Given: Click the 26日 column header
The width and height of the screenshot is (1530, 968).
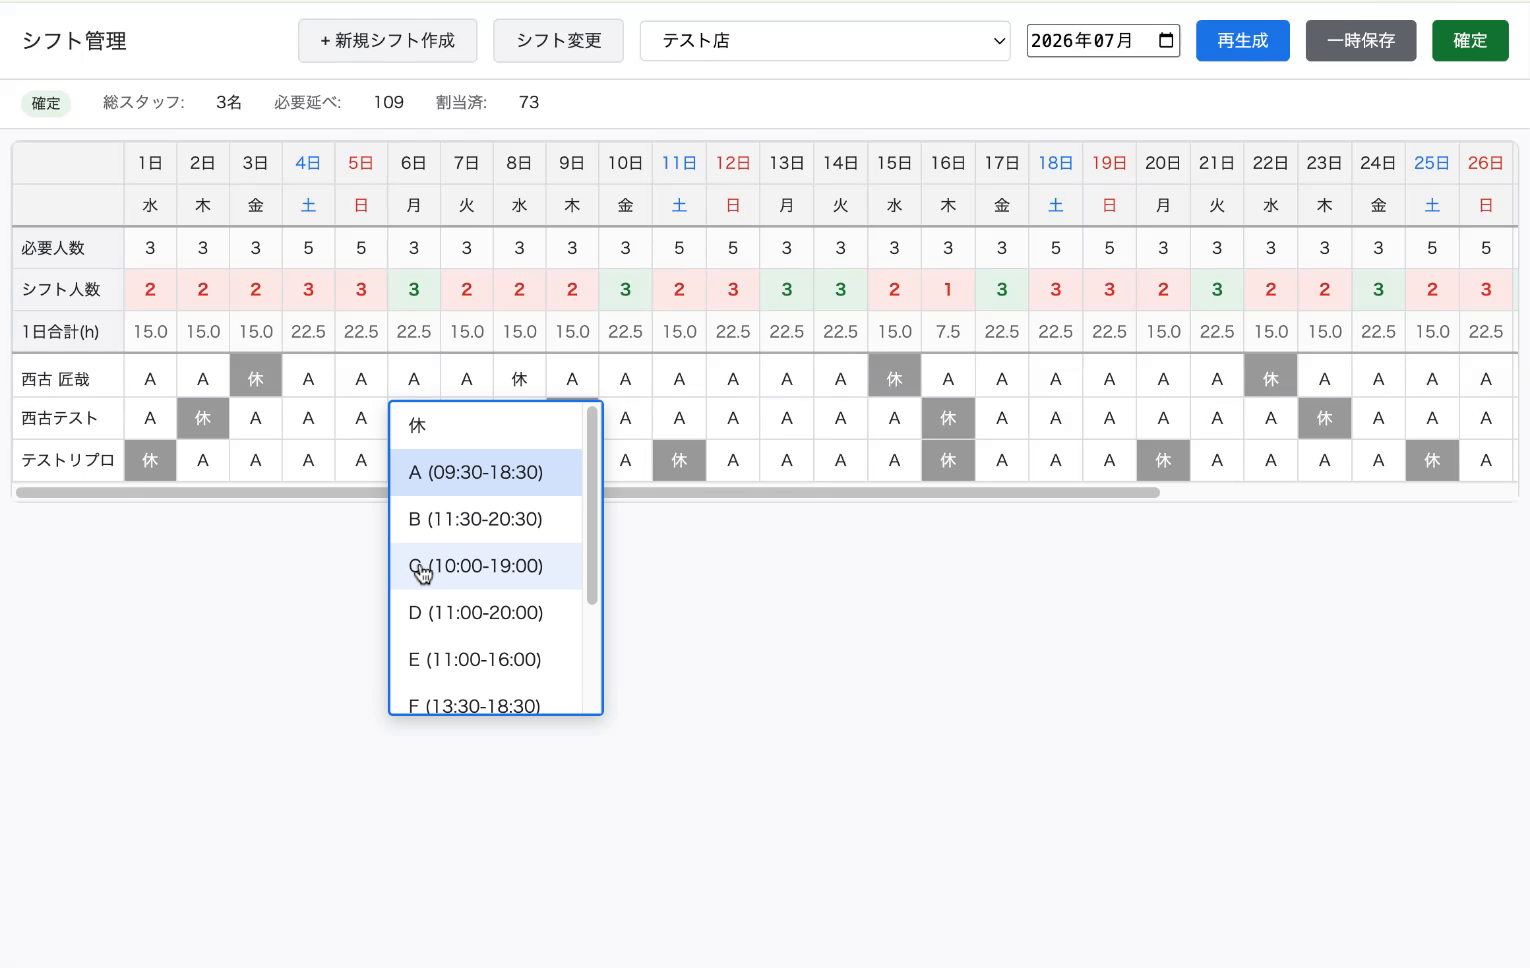Looking at the screenshot, I should point(1486,163).
